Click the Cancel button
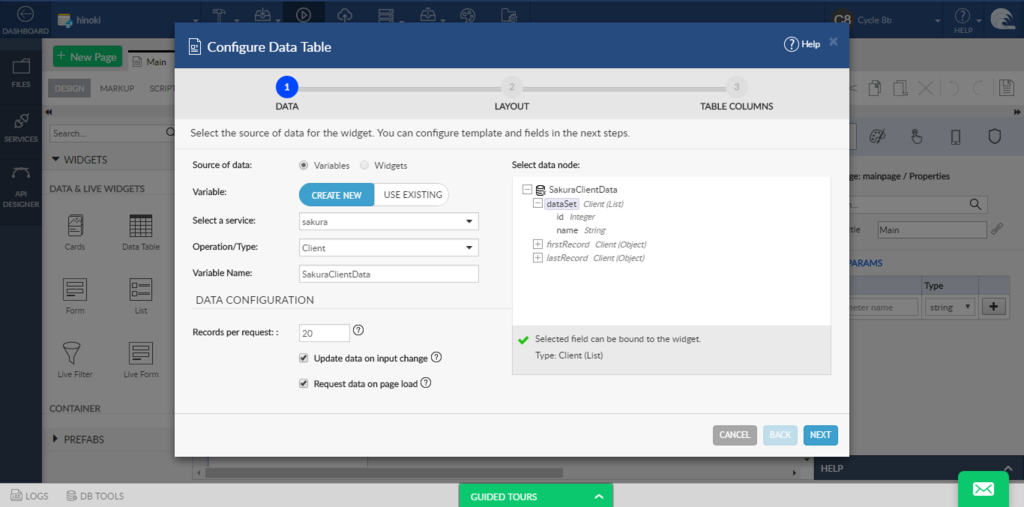Viewport: 1024px width, 507px height. [735, 435]
